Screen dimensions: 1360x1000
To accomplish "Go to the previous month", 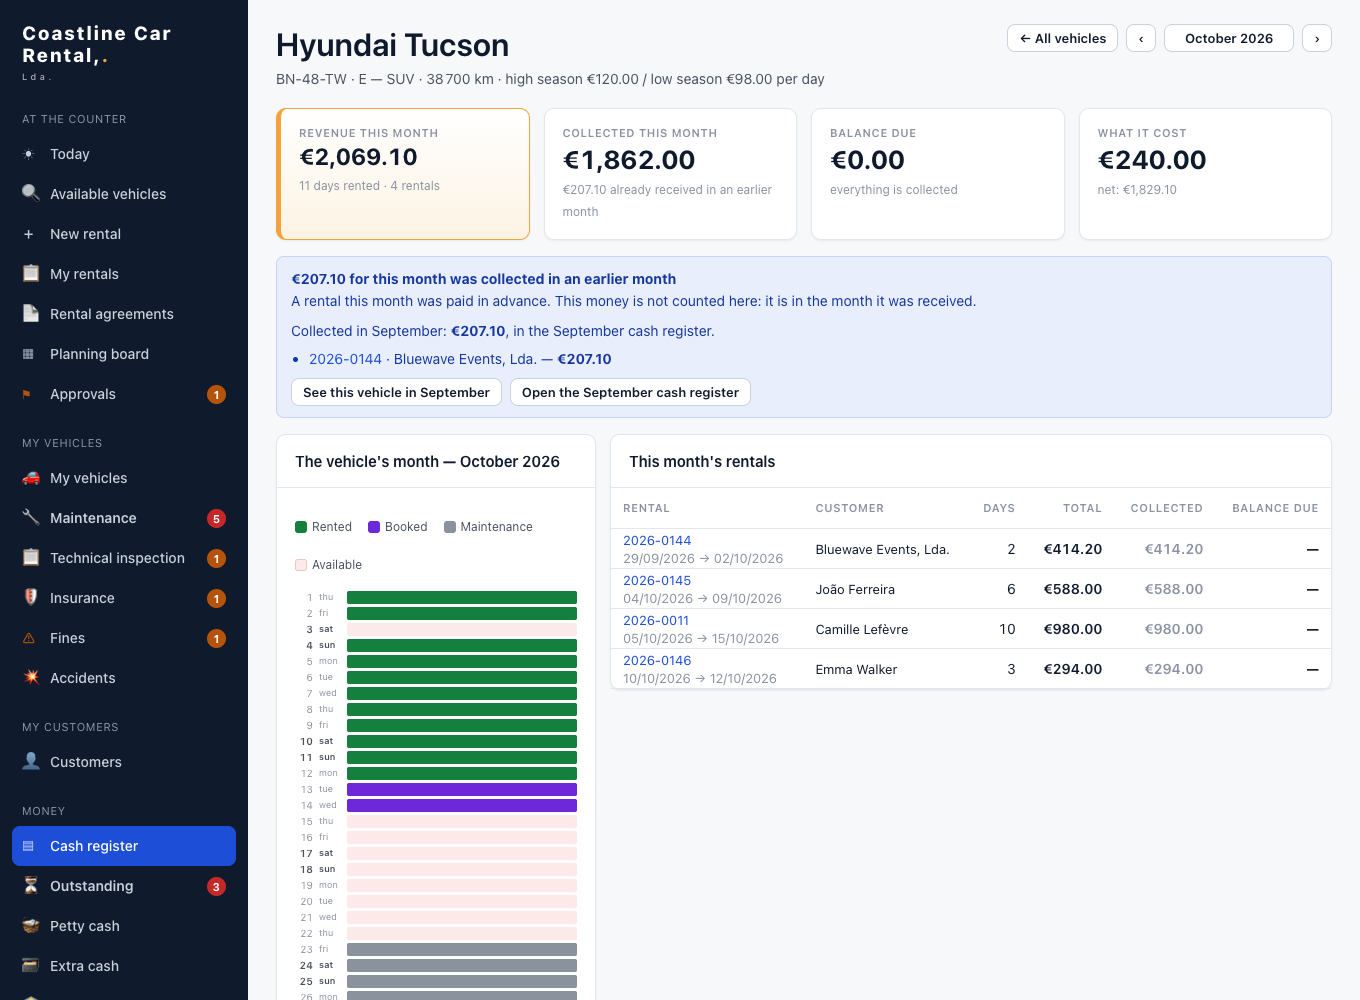I will (1141, 38).
